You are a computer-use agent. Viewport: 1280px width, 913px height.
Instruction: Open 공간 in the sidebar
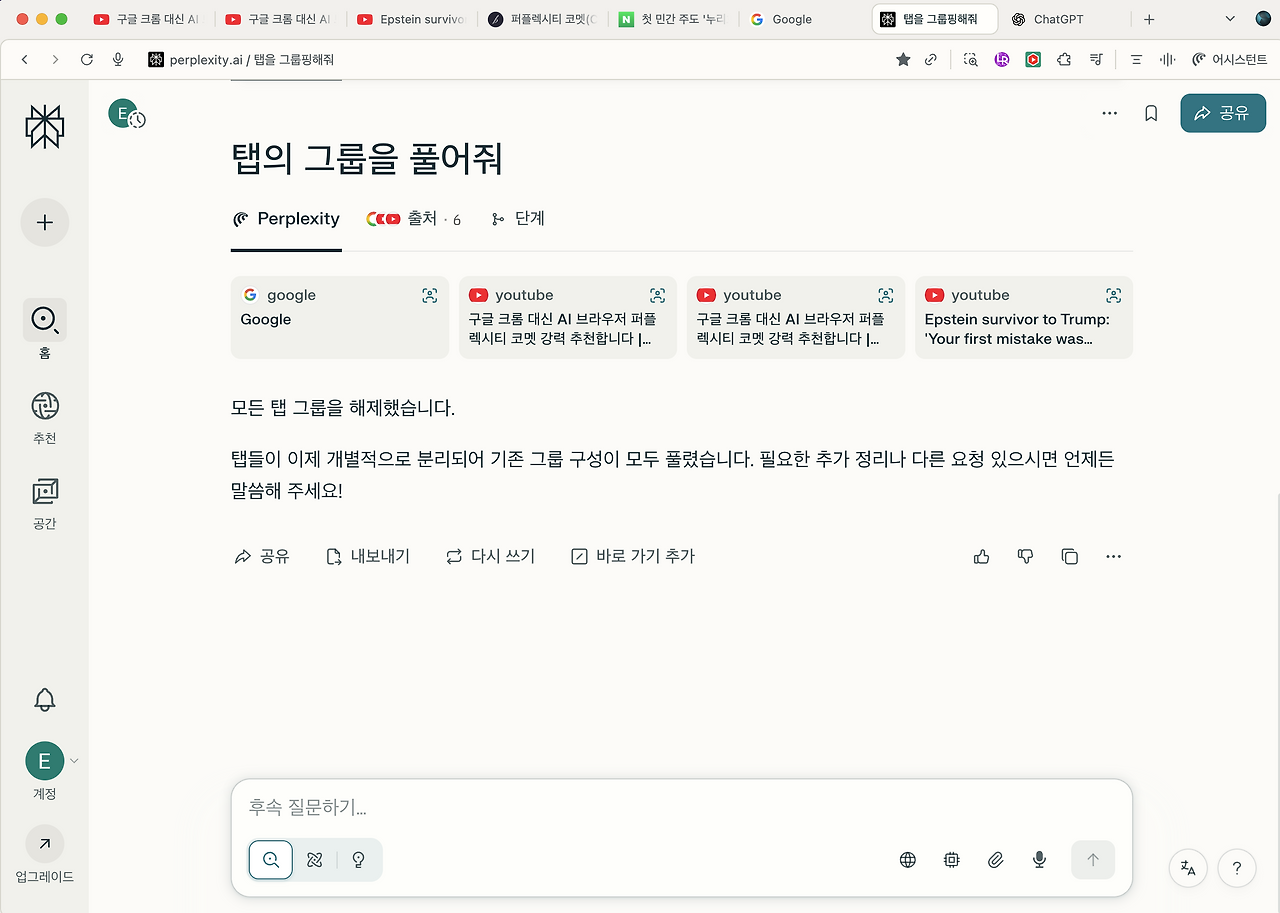point(45,502)
